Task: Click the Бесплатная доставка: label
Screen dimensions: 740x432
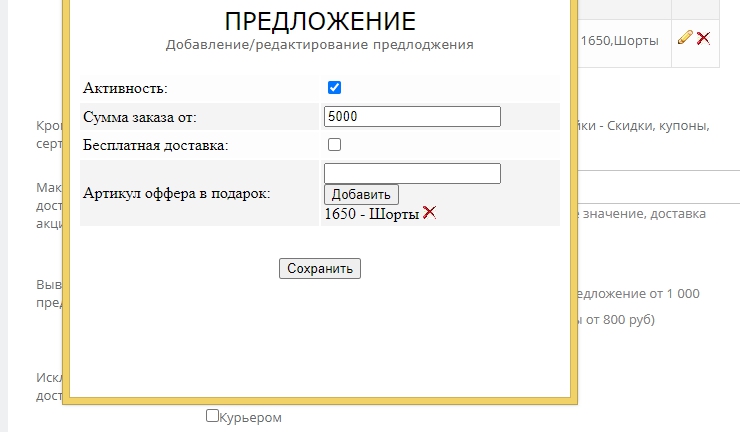Action: [x=156, y=145]
